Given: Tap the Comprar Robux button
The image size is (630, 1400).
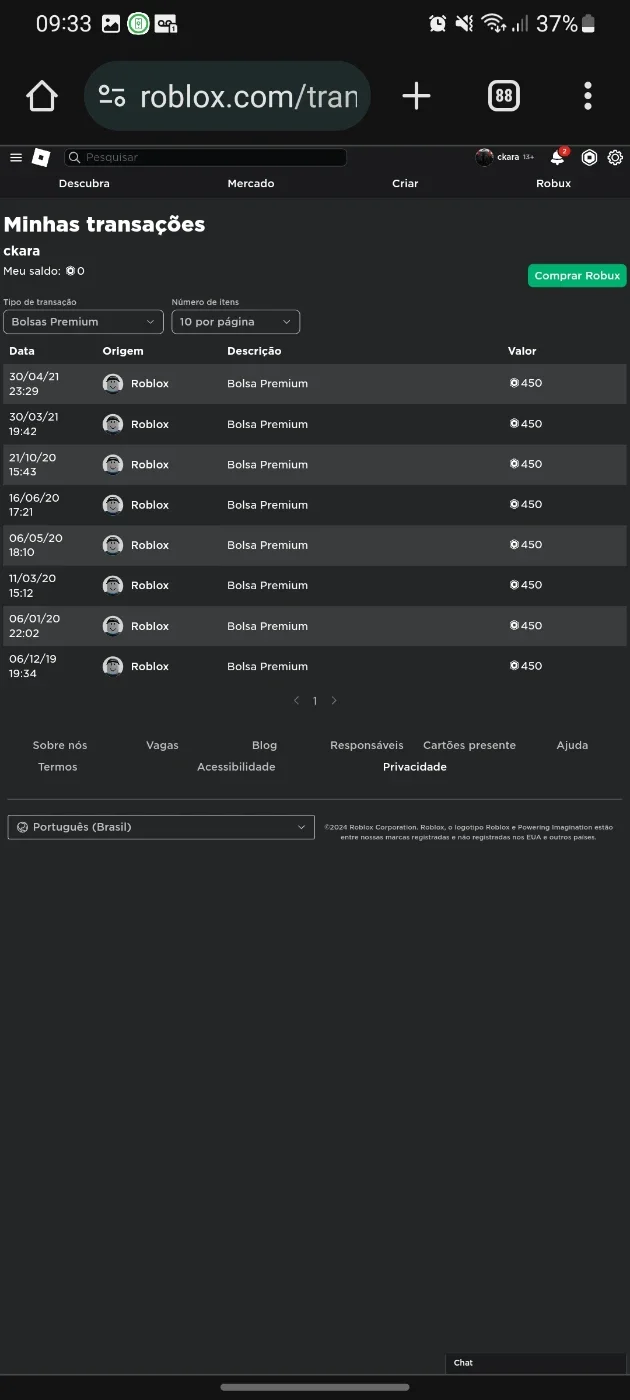Looking at the screenshot, I should (577, 276).
